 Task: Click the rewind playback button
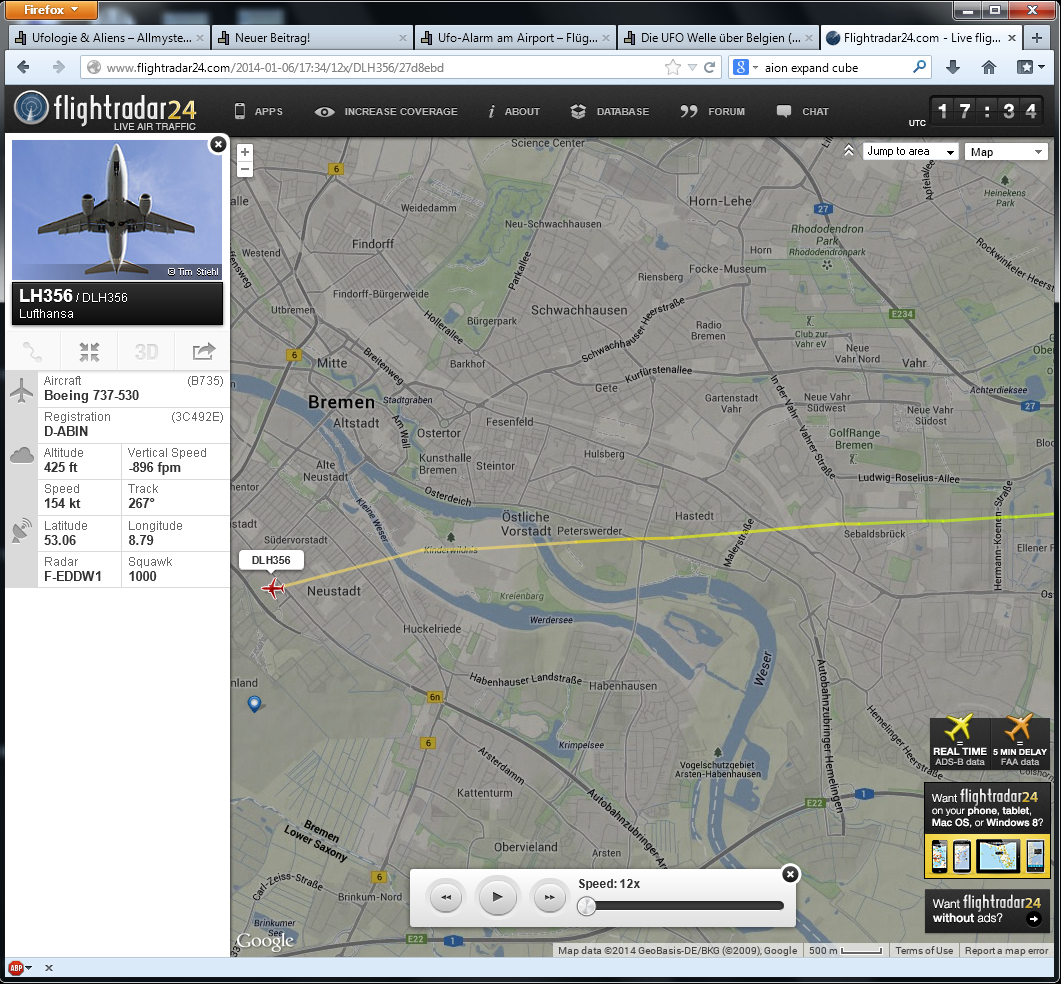tap(446, 898)
